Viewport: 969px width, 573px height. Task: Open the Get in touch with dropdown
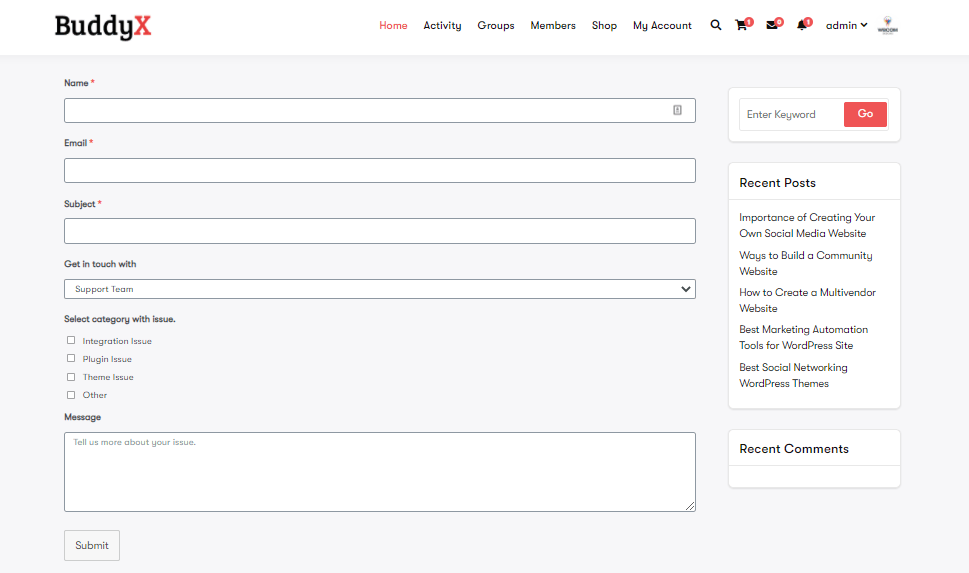pos(379,289)
